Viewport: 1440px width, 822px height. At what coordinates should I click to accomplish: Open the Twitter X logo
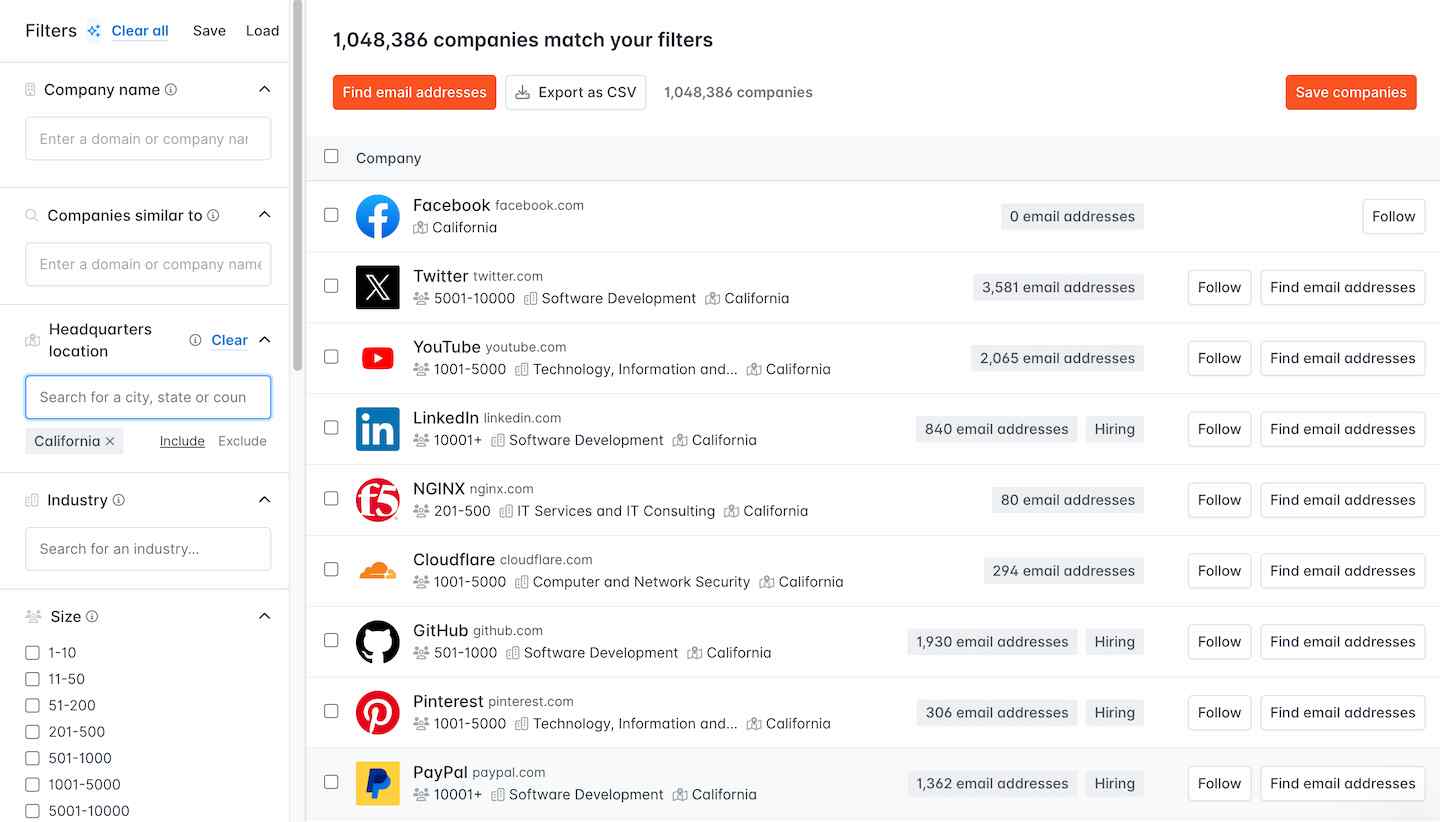coord(377,287)
